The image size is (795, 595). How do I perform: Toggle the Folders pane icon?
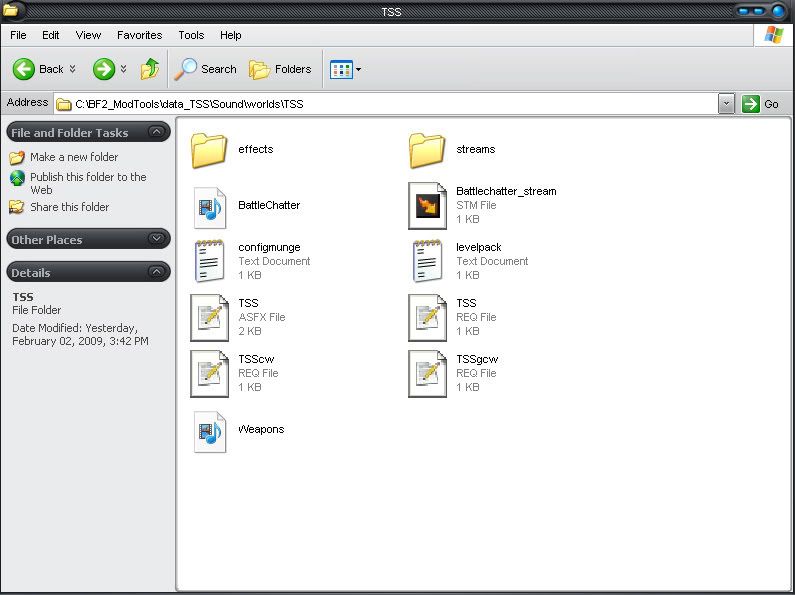[x=260, y=69]
